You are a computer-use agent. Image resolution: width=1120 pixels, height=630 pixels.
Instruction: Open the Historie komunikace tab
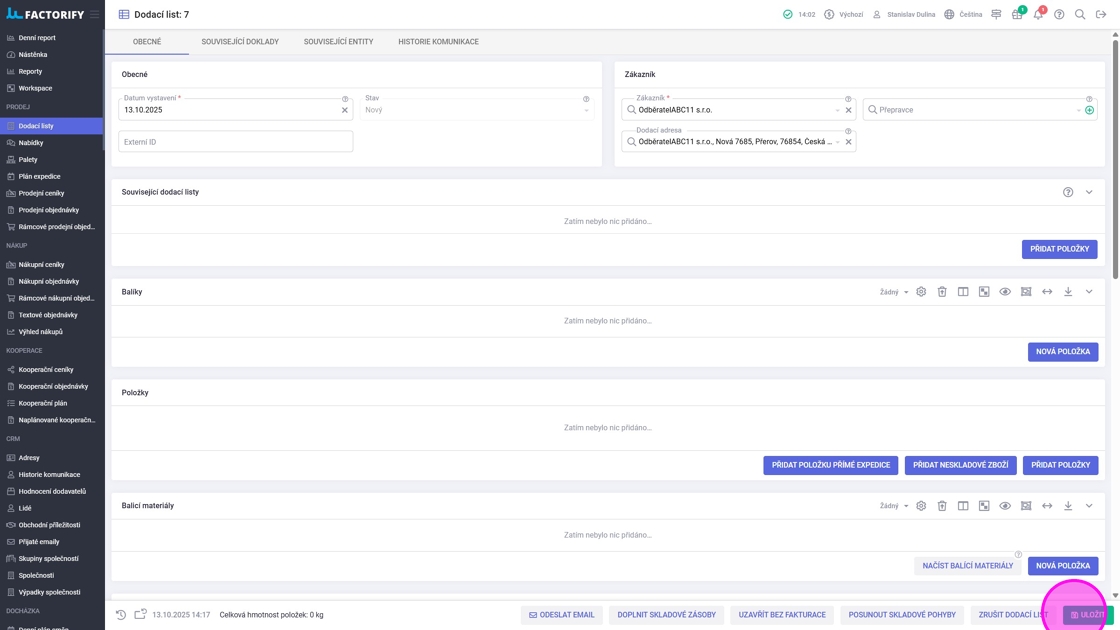438,42
